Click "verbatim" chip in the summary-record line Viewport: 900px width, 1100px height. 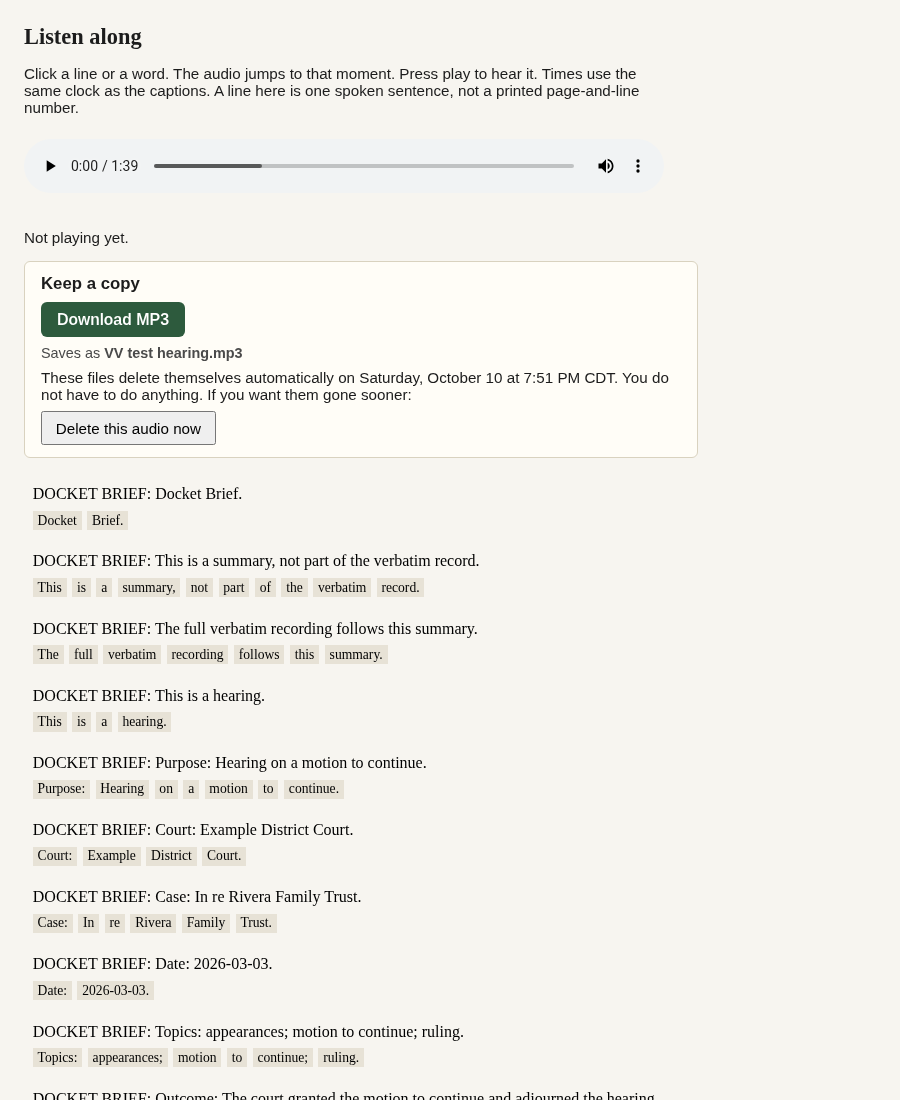pos(342,588)
